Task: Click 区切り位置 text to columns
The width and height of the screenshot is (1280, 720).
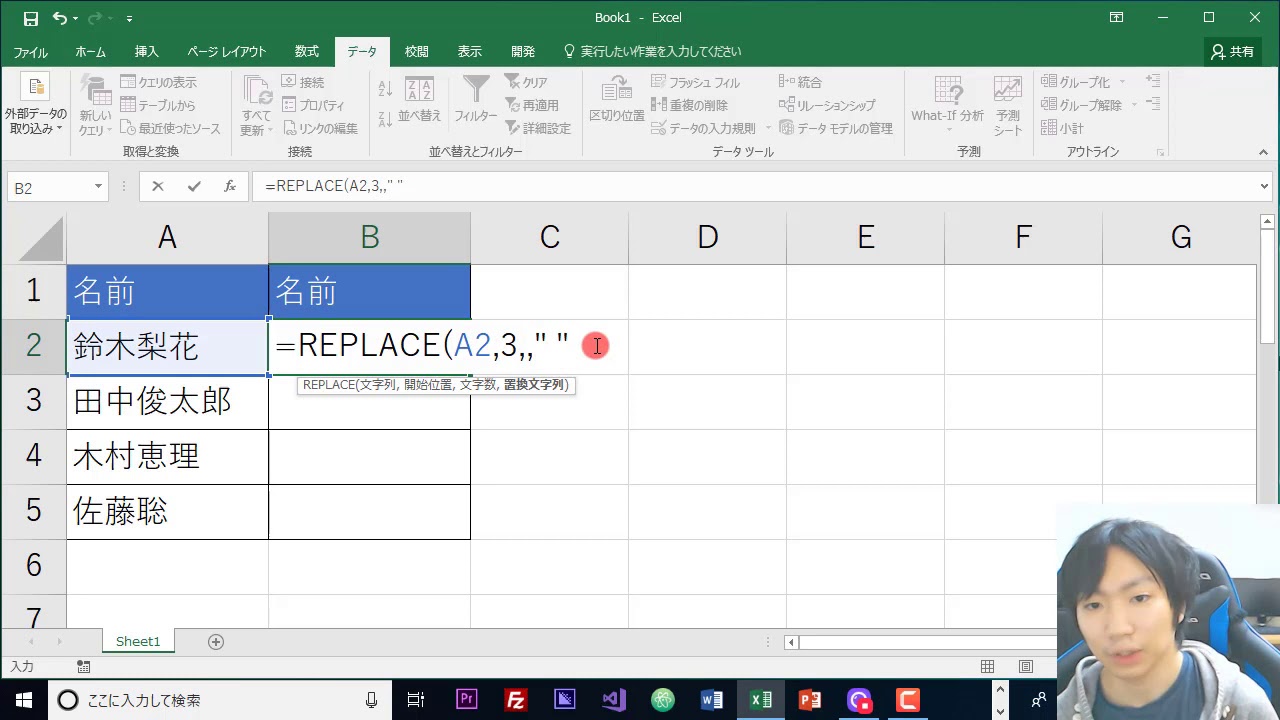Action: (x=617, y=100)
